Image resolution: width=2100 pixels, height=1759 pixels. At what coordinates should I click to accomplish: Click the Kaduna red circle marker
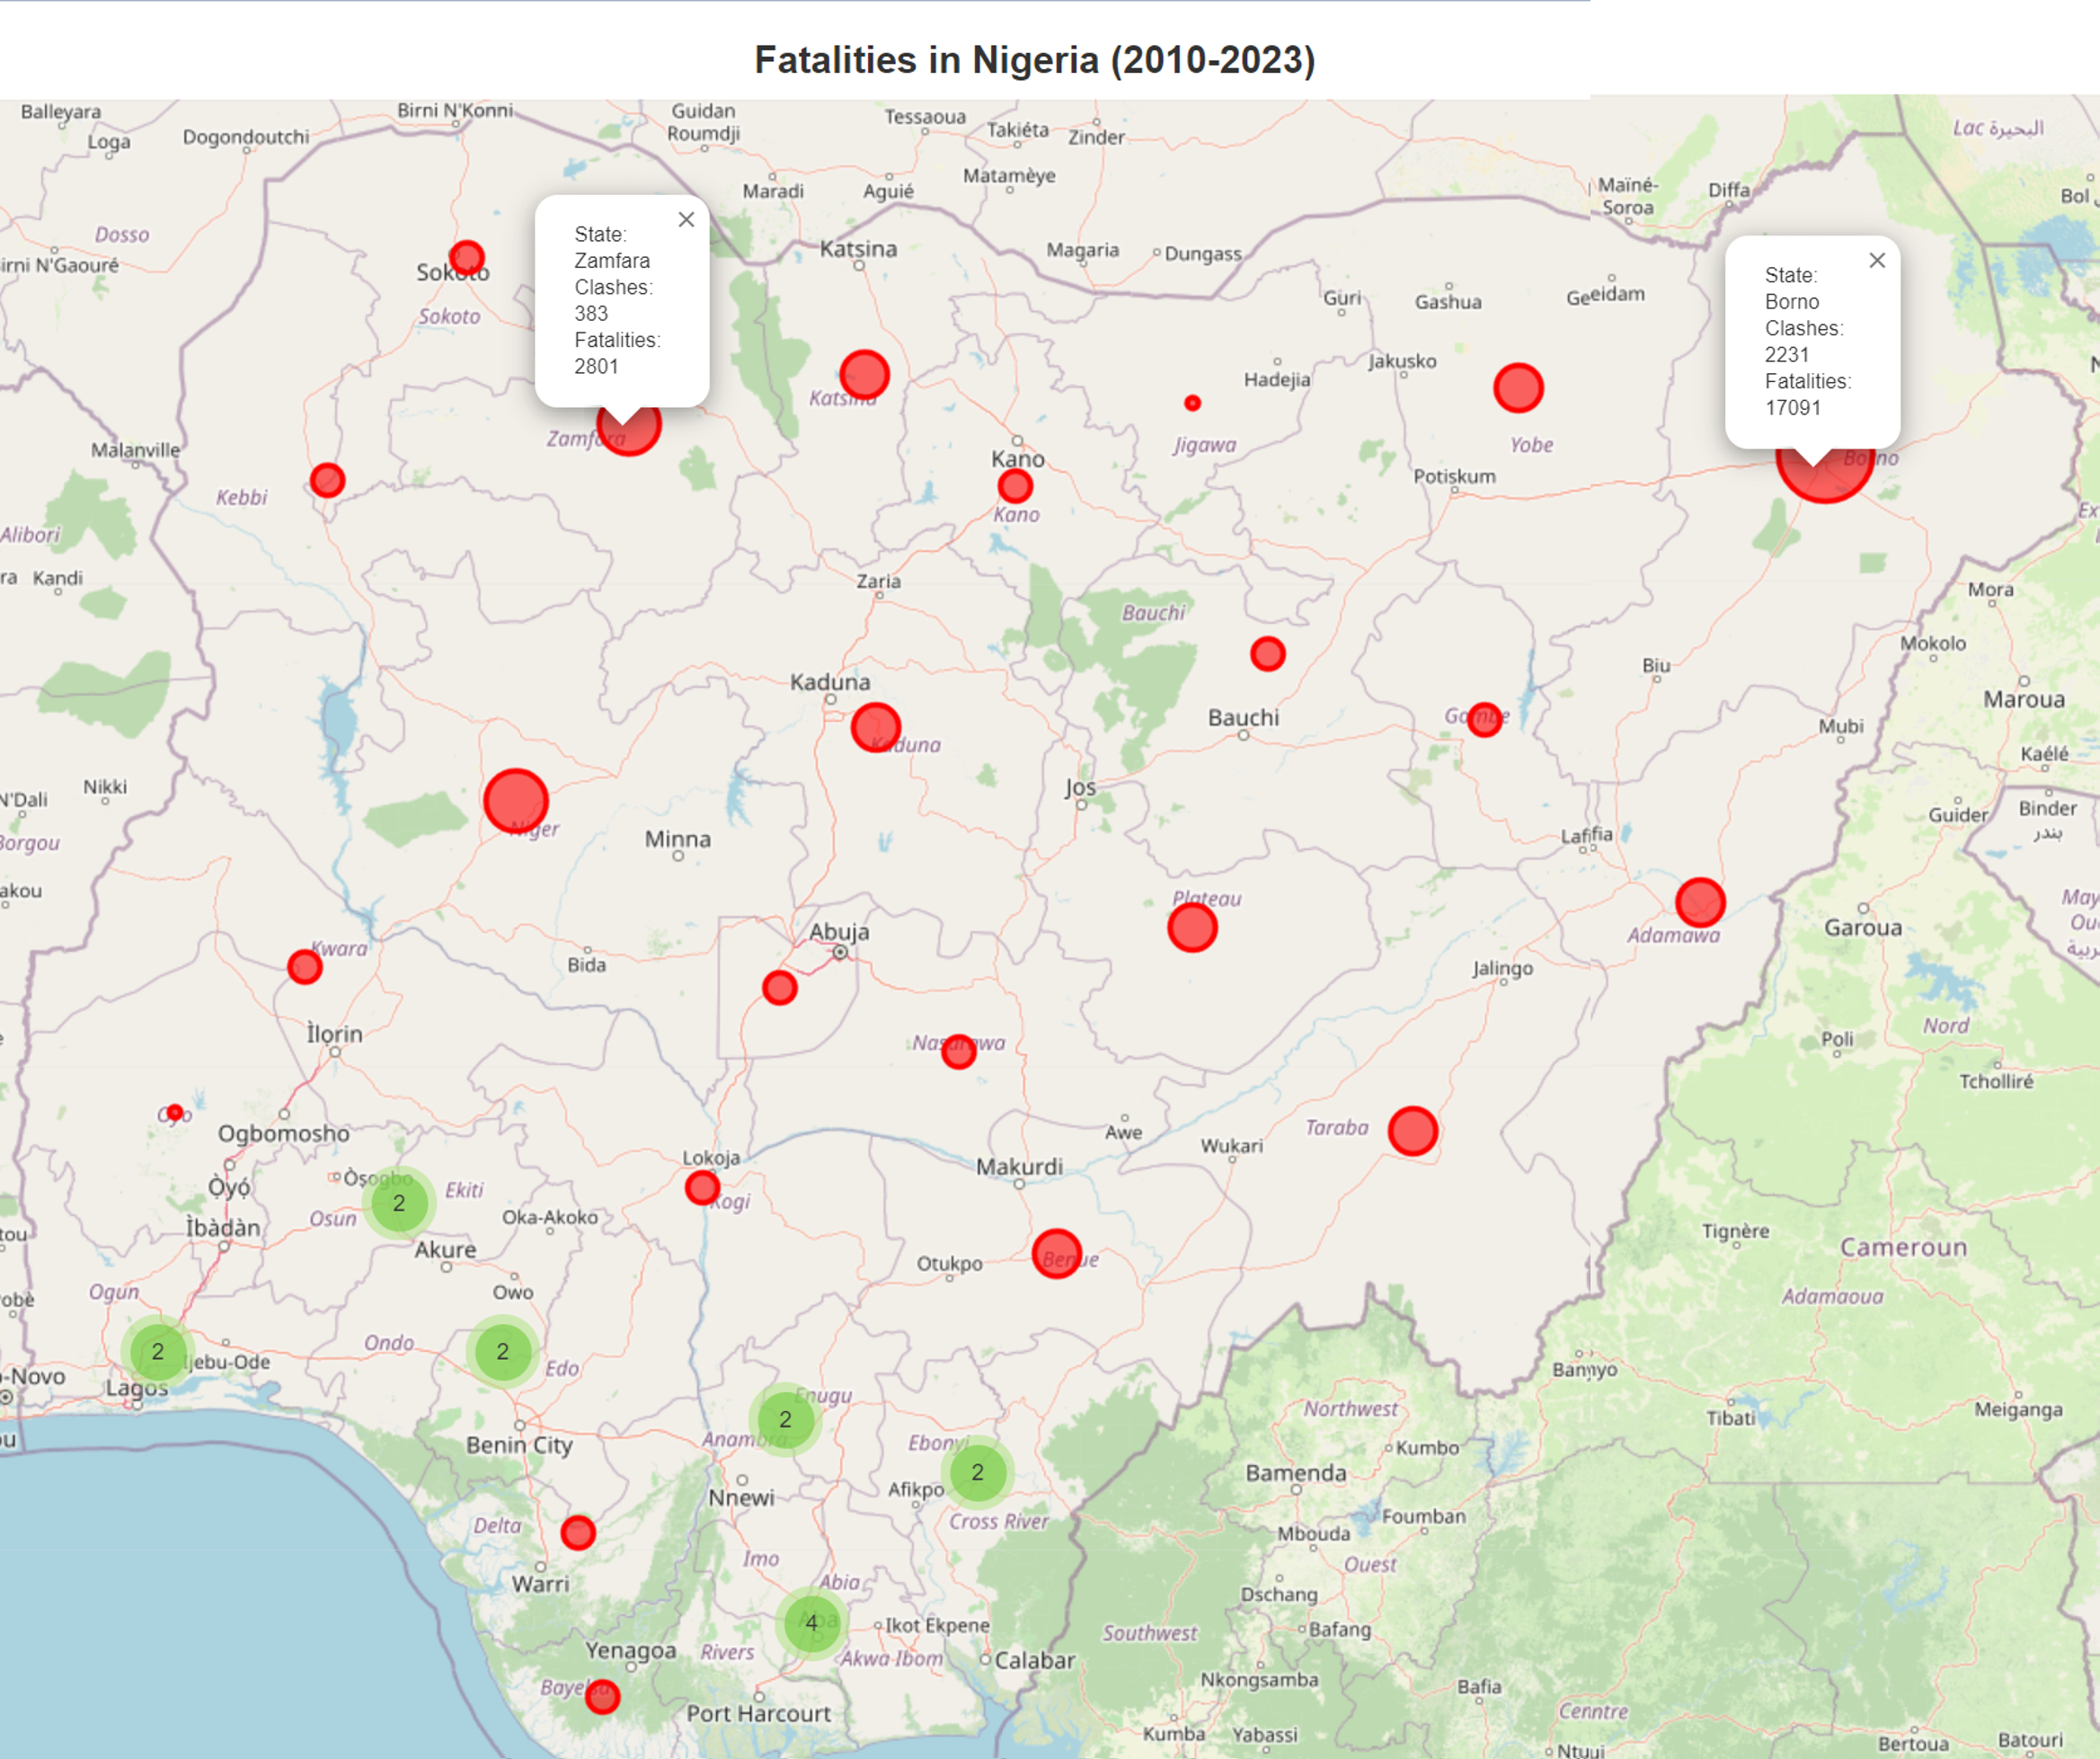[875, 727]
